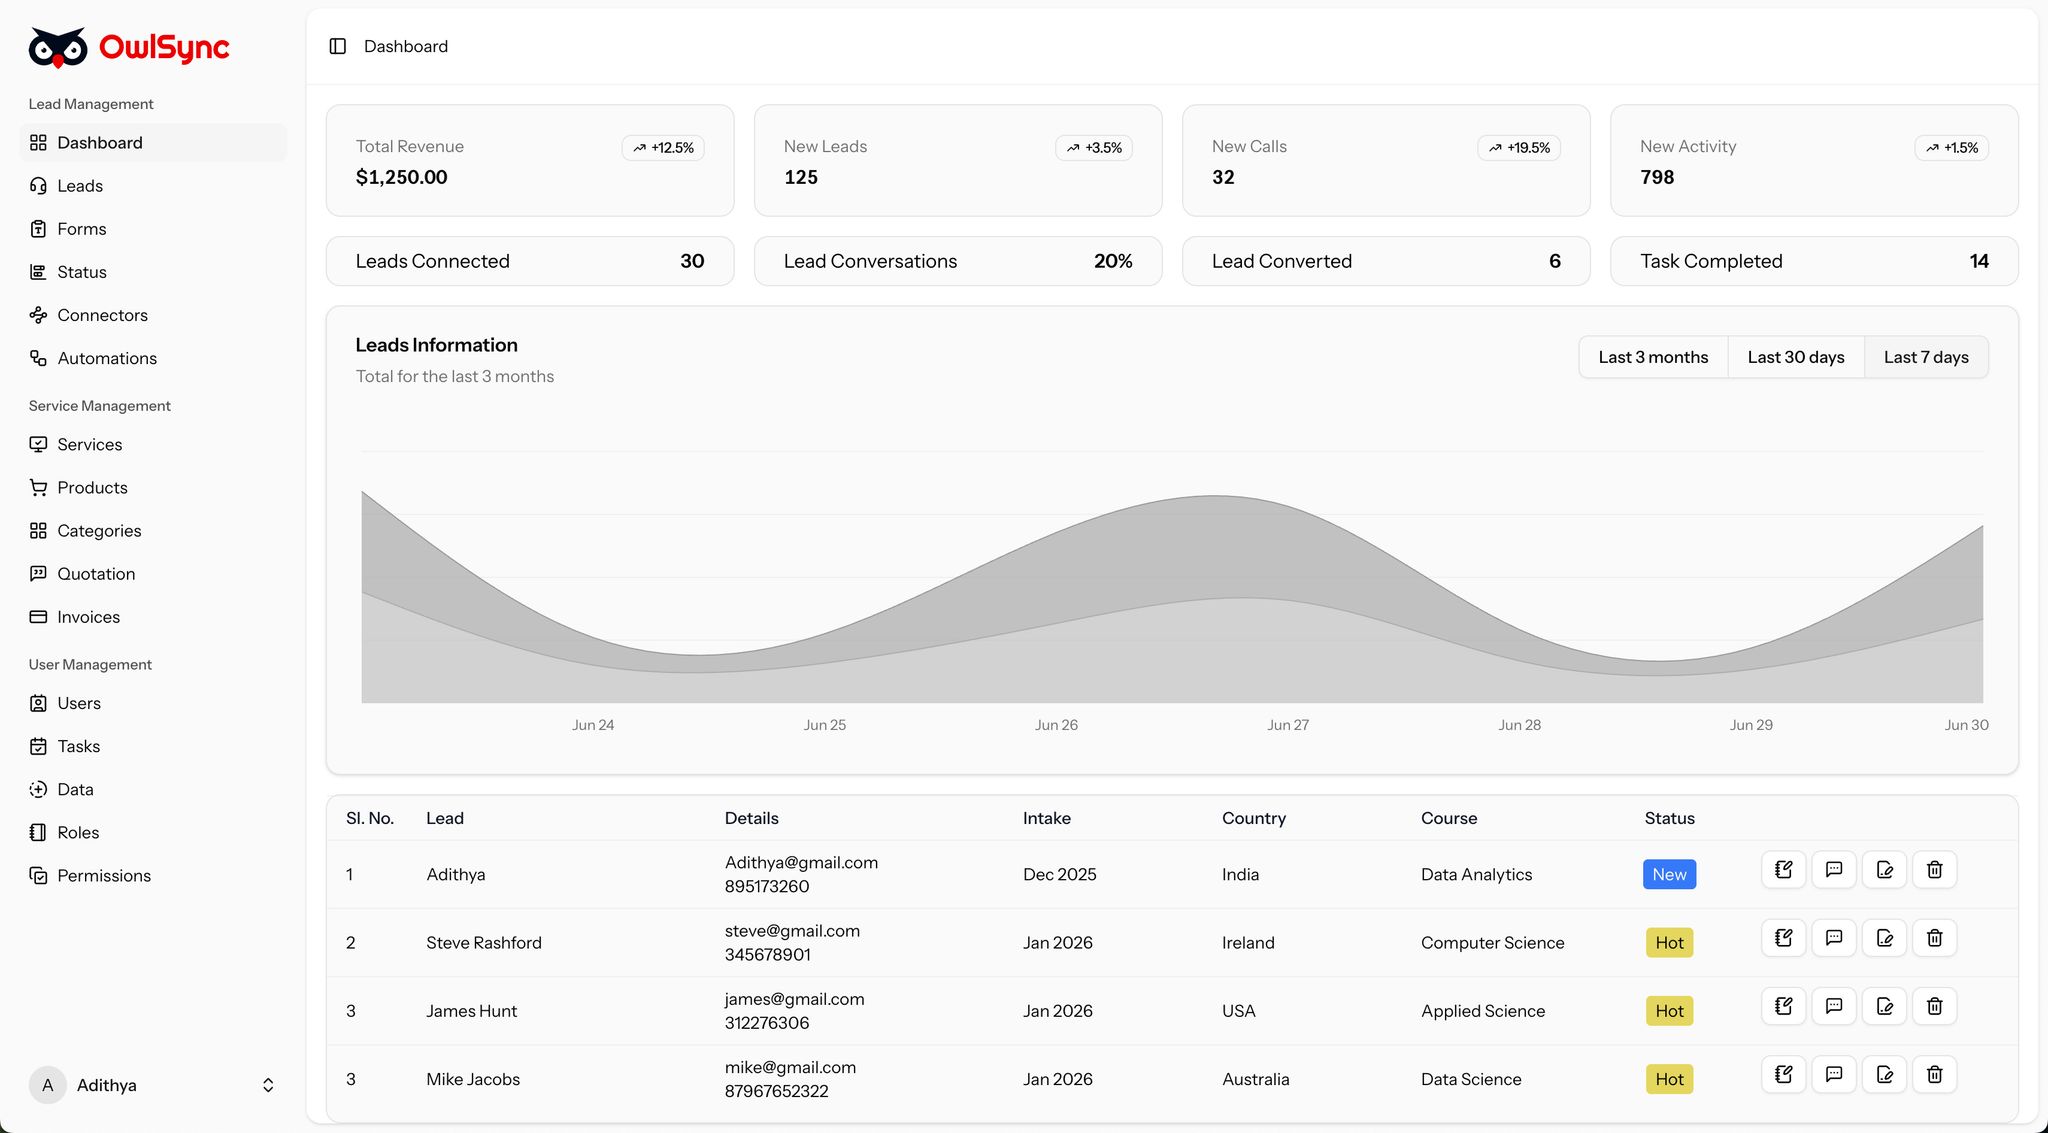Screen dimensions: 2048x1133
Task: Open the message icon for Steve Rashford
Action: (1833, 938)
